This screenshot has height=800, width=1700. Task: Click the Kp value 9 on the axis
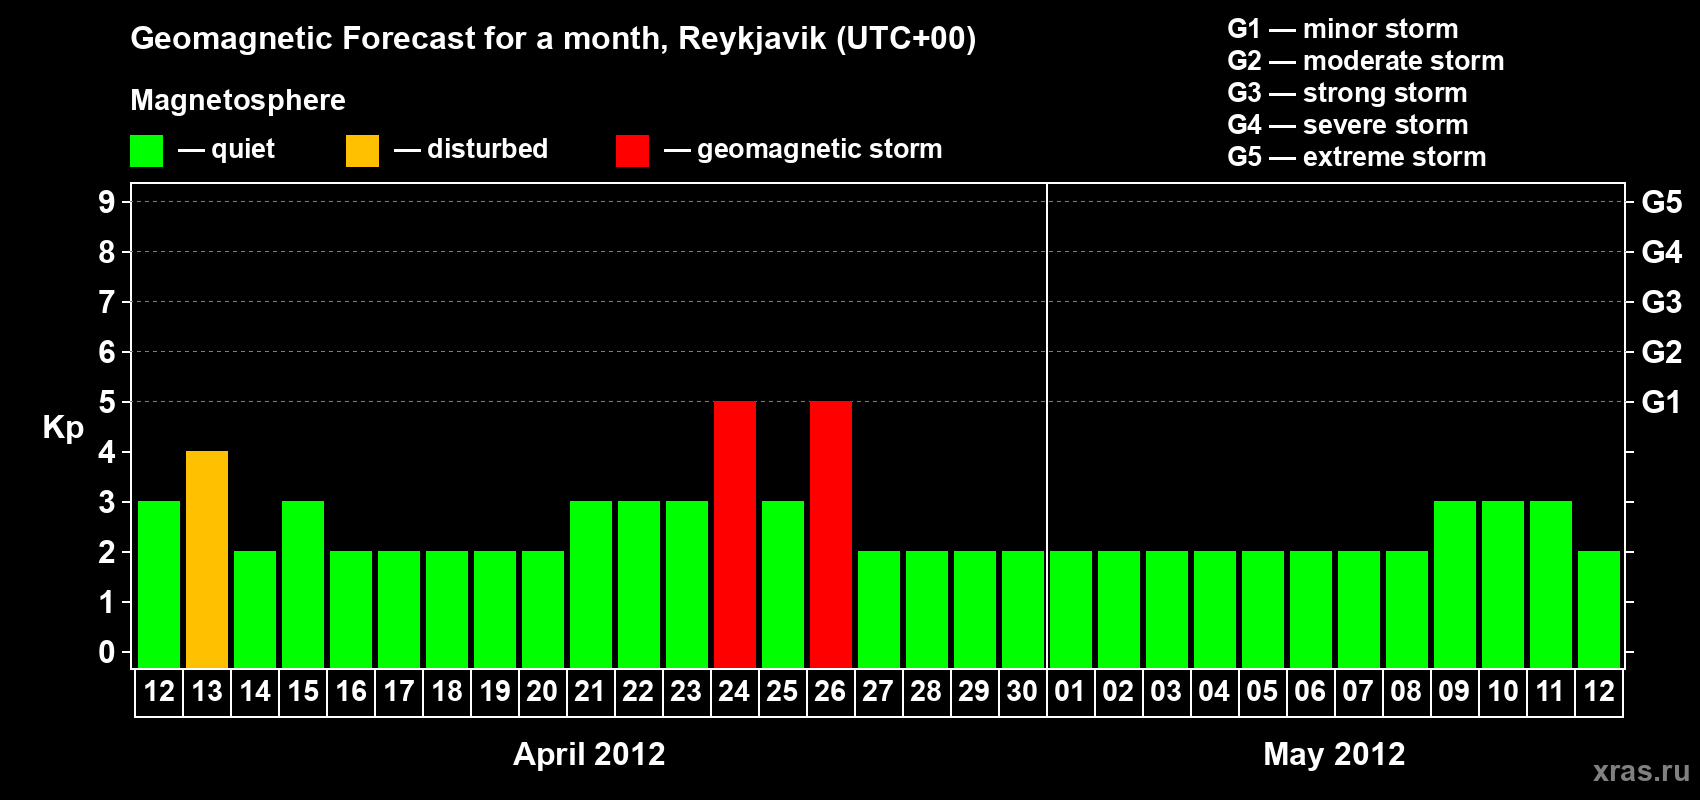[107, 202]
